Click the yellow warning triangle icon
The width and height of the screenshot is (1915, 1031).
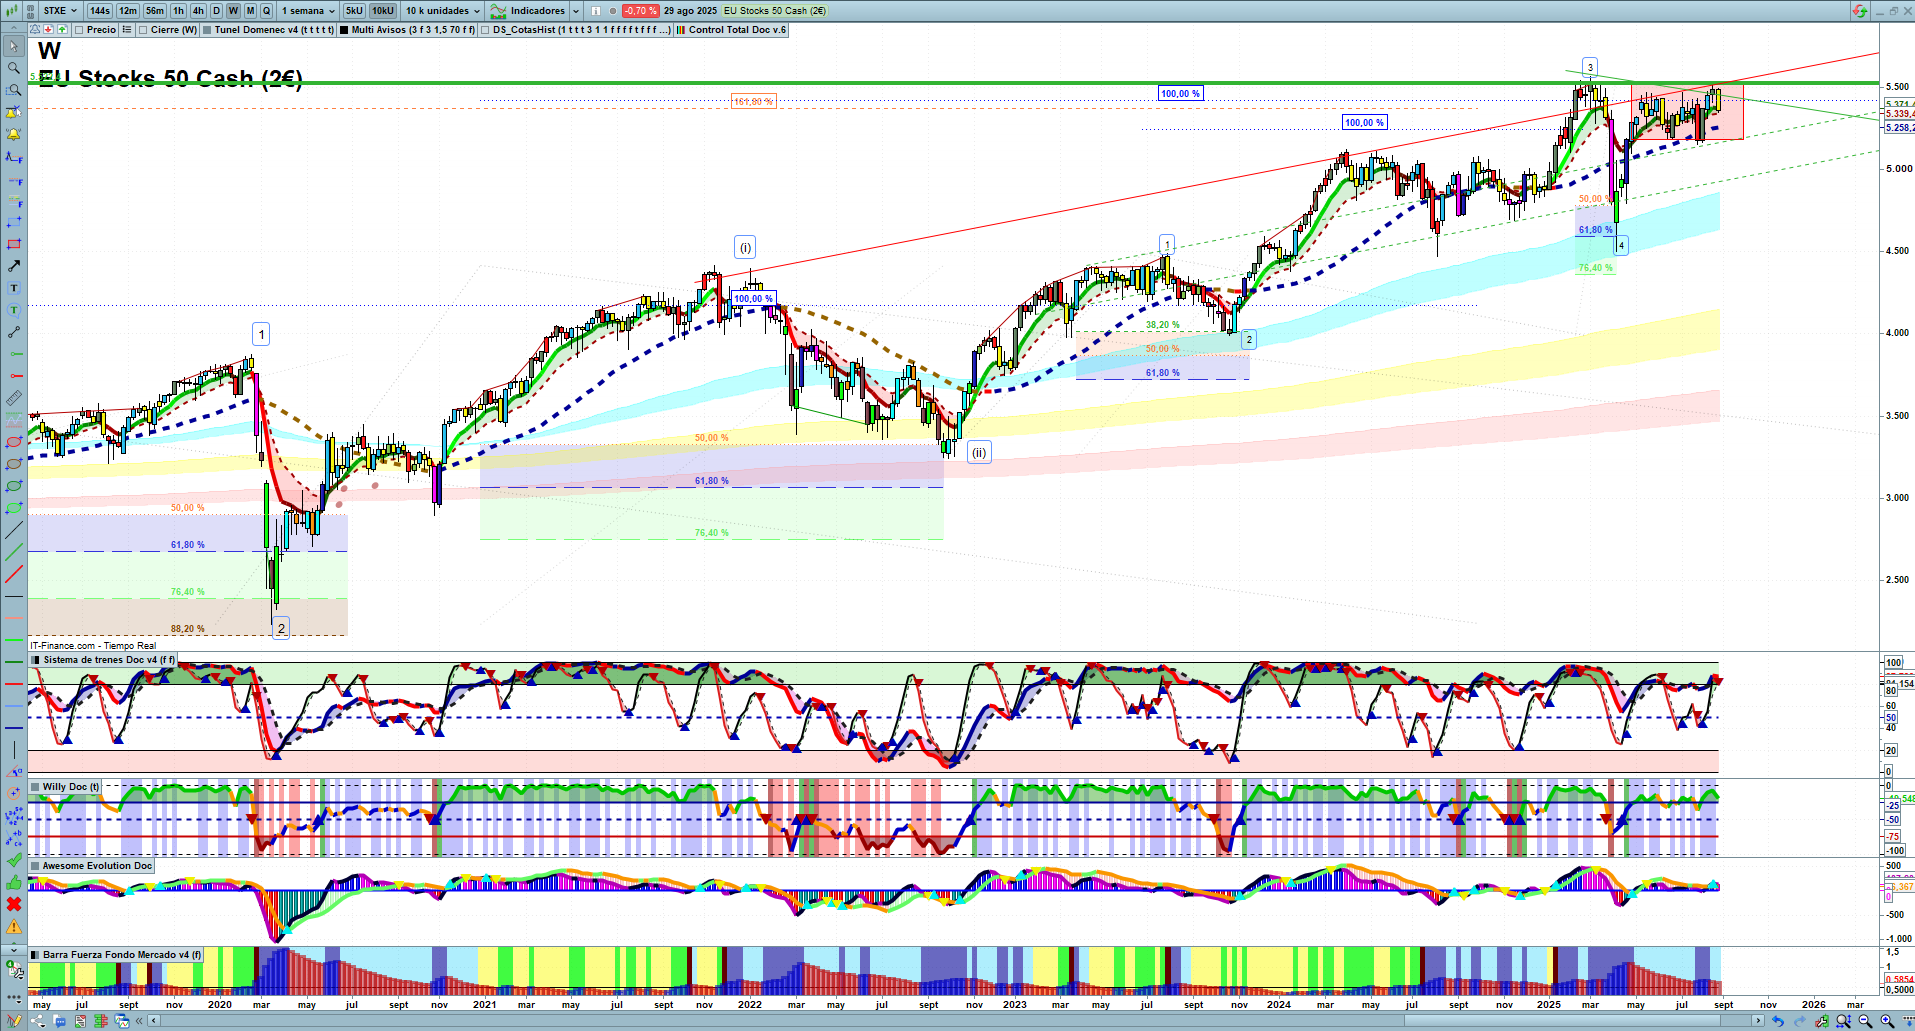click(x=14, y=926)
